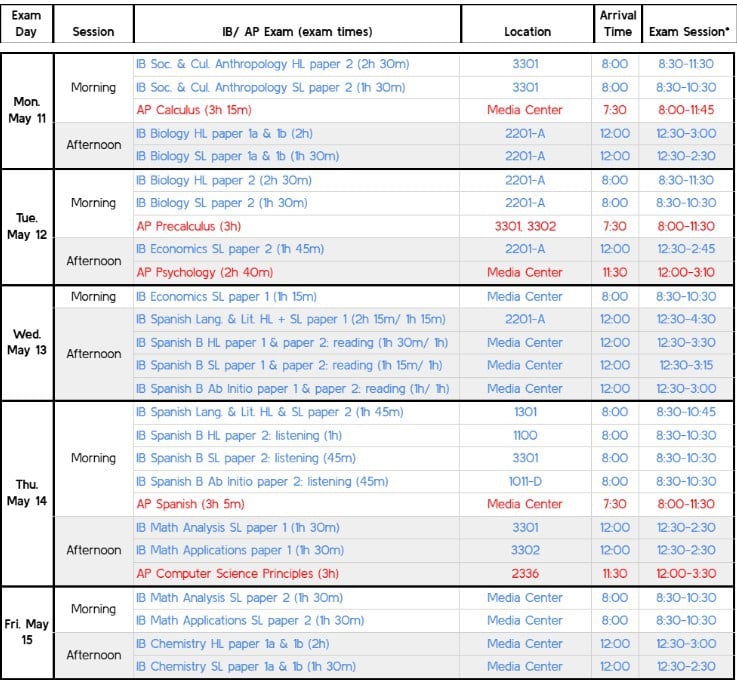Click exam session '12:30-3:15' for Spanish B SL

pyautogui.click(x=686, y=365)
